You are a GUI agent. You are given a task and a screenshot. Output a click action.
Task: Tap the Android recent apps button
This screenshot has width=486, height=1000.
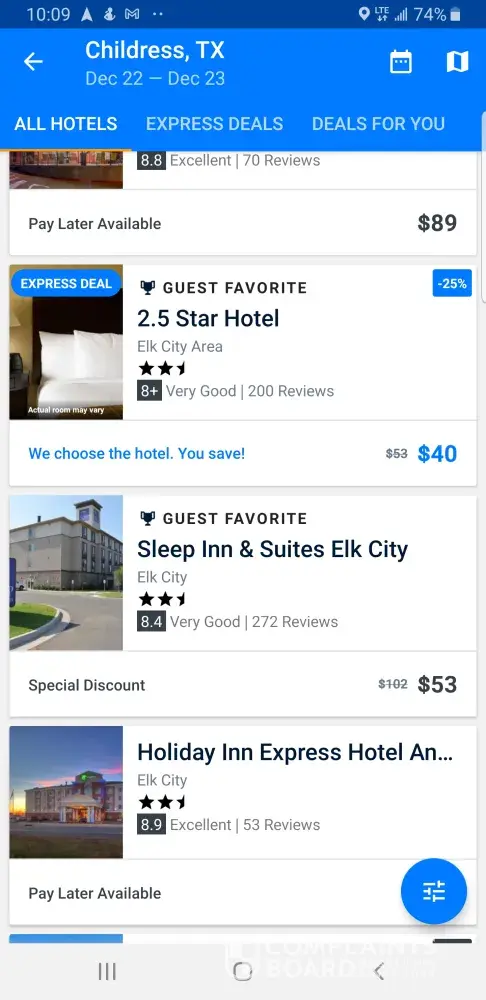(107, 971)
